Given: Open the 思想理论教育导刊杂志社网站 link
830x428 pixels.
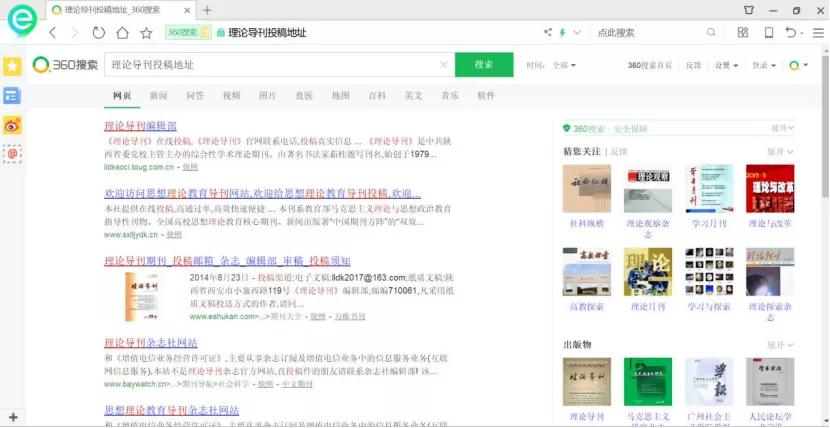Looking at the screenshot, I should coord(172,411).
